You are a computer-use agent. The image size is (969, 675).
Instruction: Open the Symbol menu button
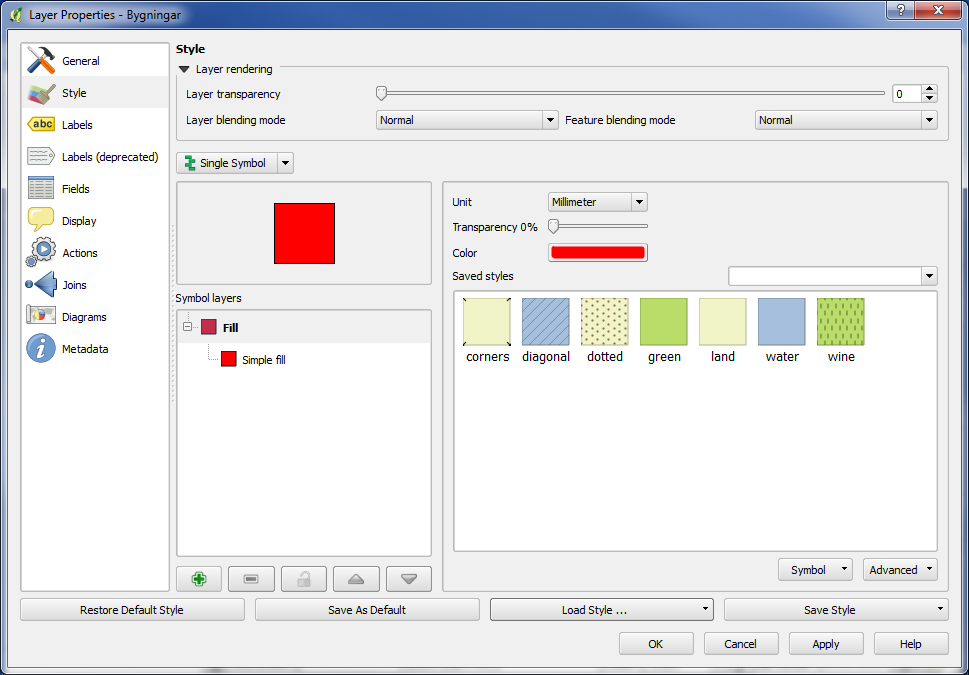[815, 570]
